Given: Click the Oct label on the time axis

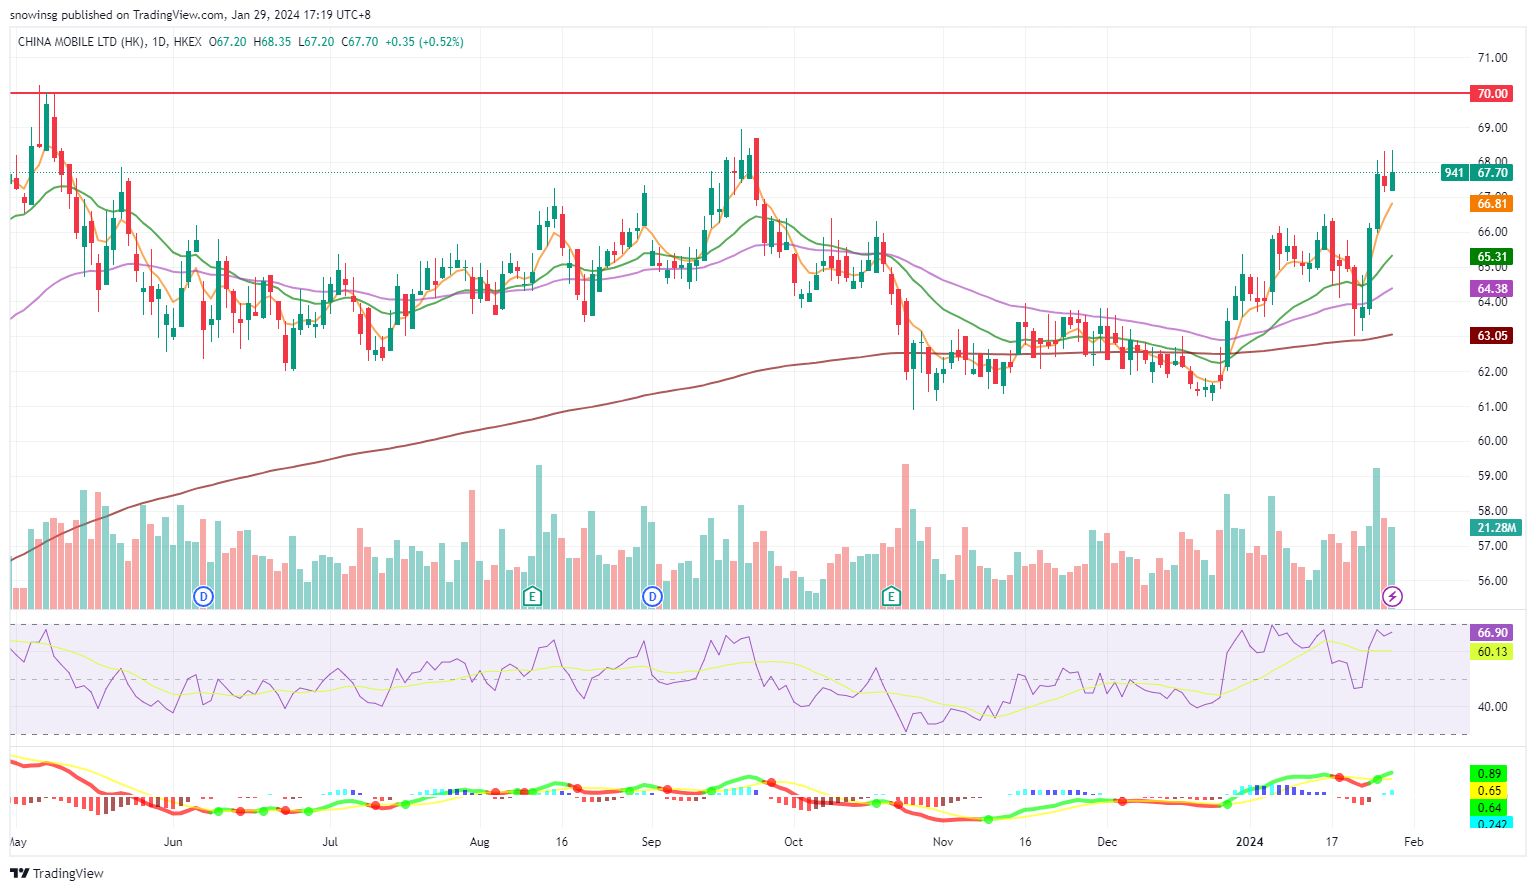Looking at the screenshot, I should point(793,842).
